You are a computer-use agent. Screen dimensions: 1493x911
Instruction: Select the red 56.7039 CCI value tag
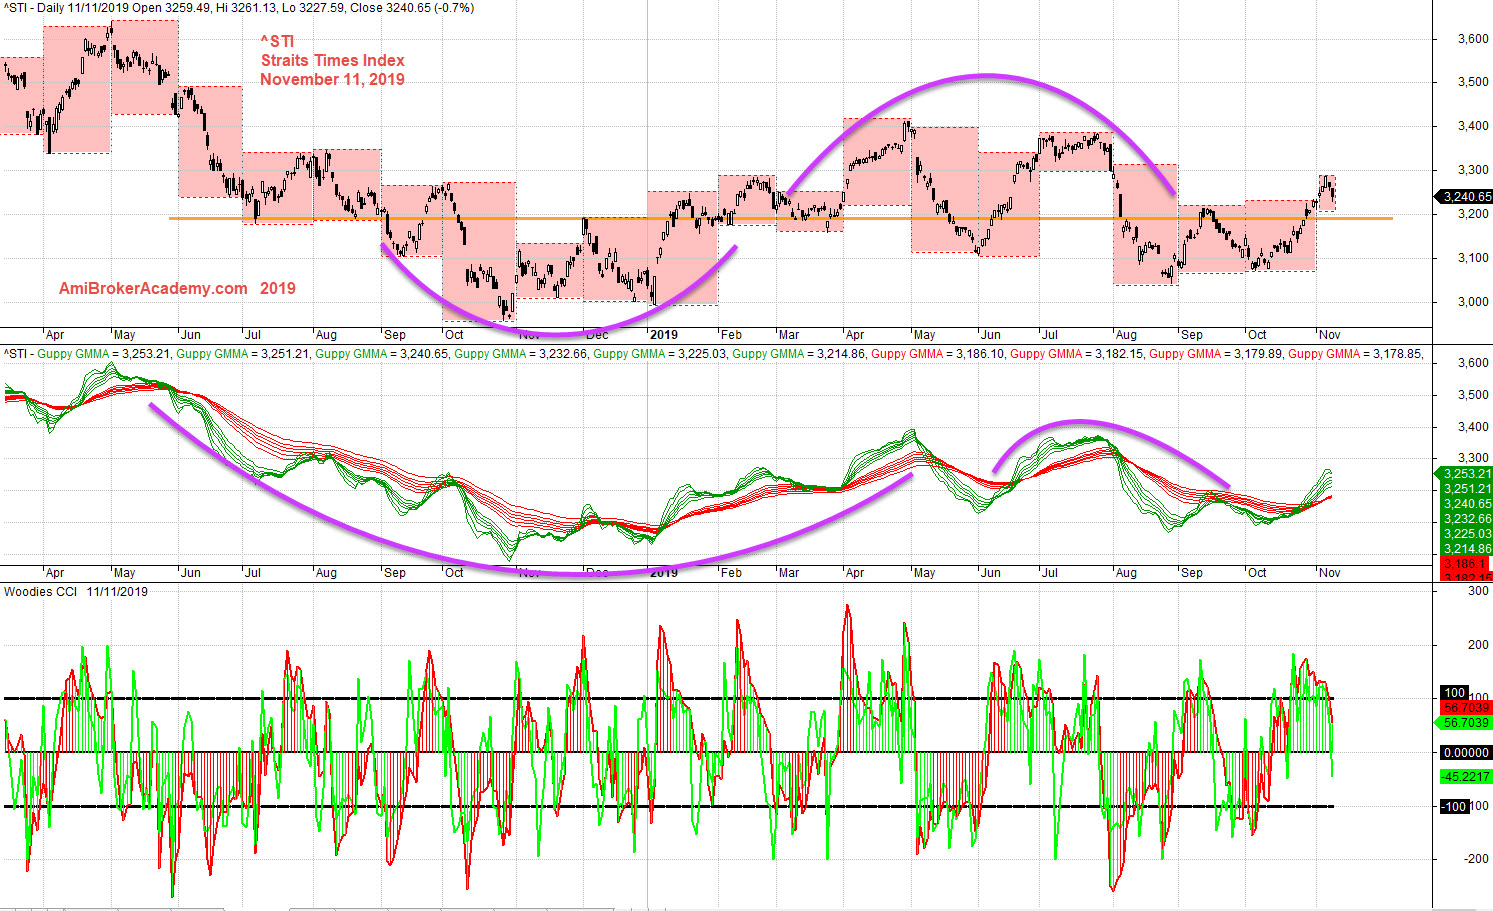point(1465,708)
